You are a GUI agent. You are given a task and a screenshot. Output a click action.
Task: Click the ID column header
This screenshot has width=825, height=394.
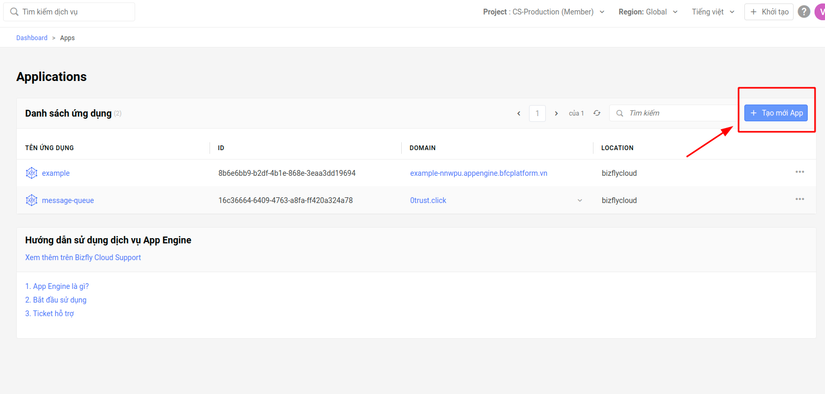click(221, 148)
